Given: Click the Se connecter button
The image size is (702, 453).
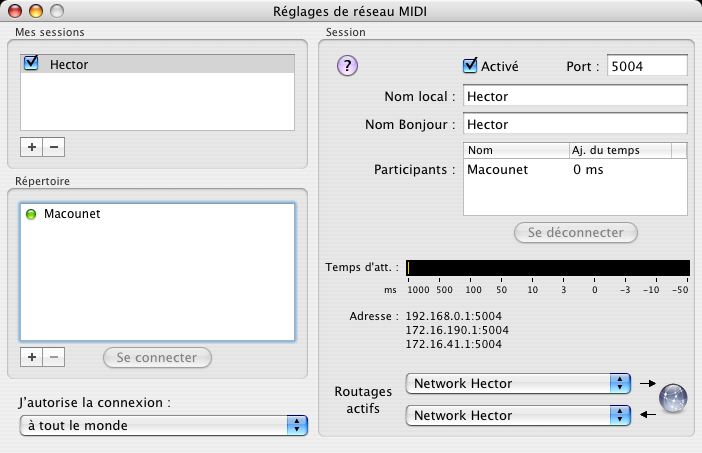Looking at the screenshot, I should [157, 357].
